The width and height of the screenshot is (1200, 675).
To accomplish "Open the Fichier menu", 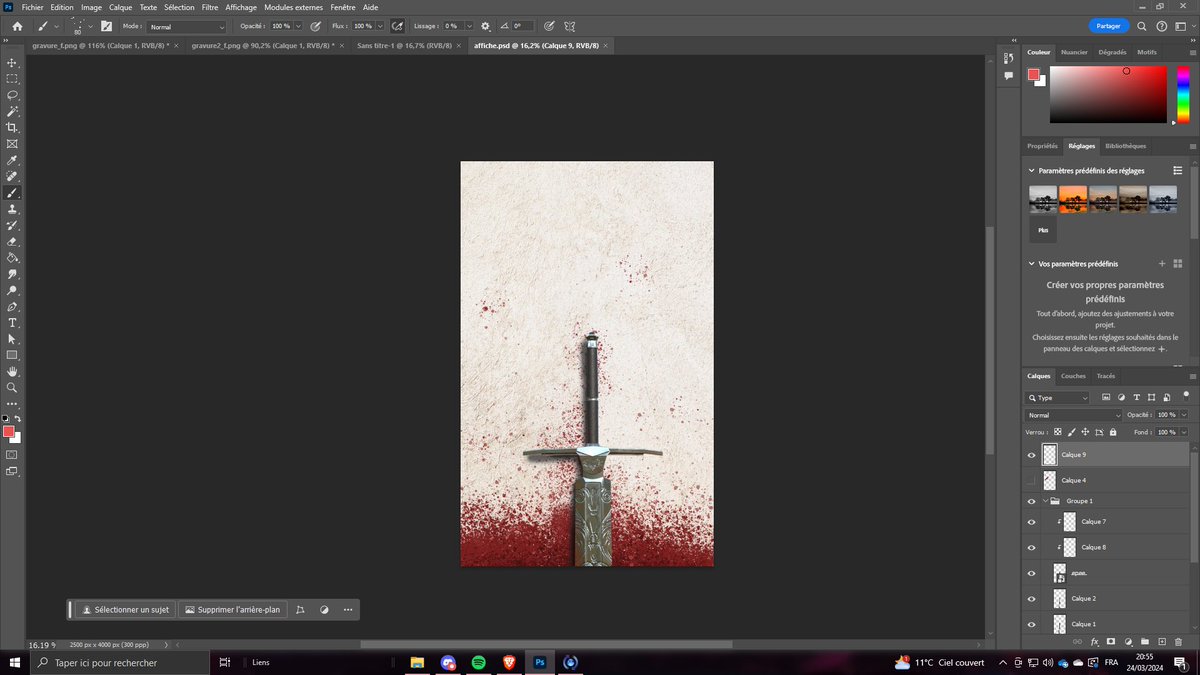I will pyautogui.click(x=33, y=7).
